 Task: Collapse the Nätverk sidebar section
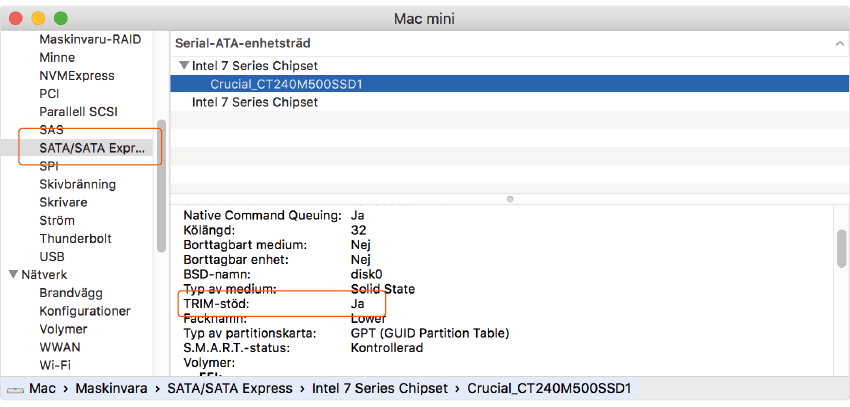click(x=12, y=275)
